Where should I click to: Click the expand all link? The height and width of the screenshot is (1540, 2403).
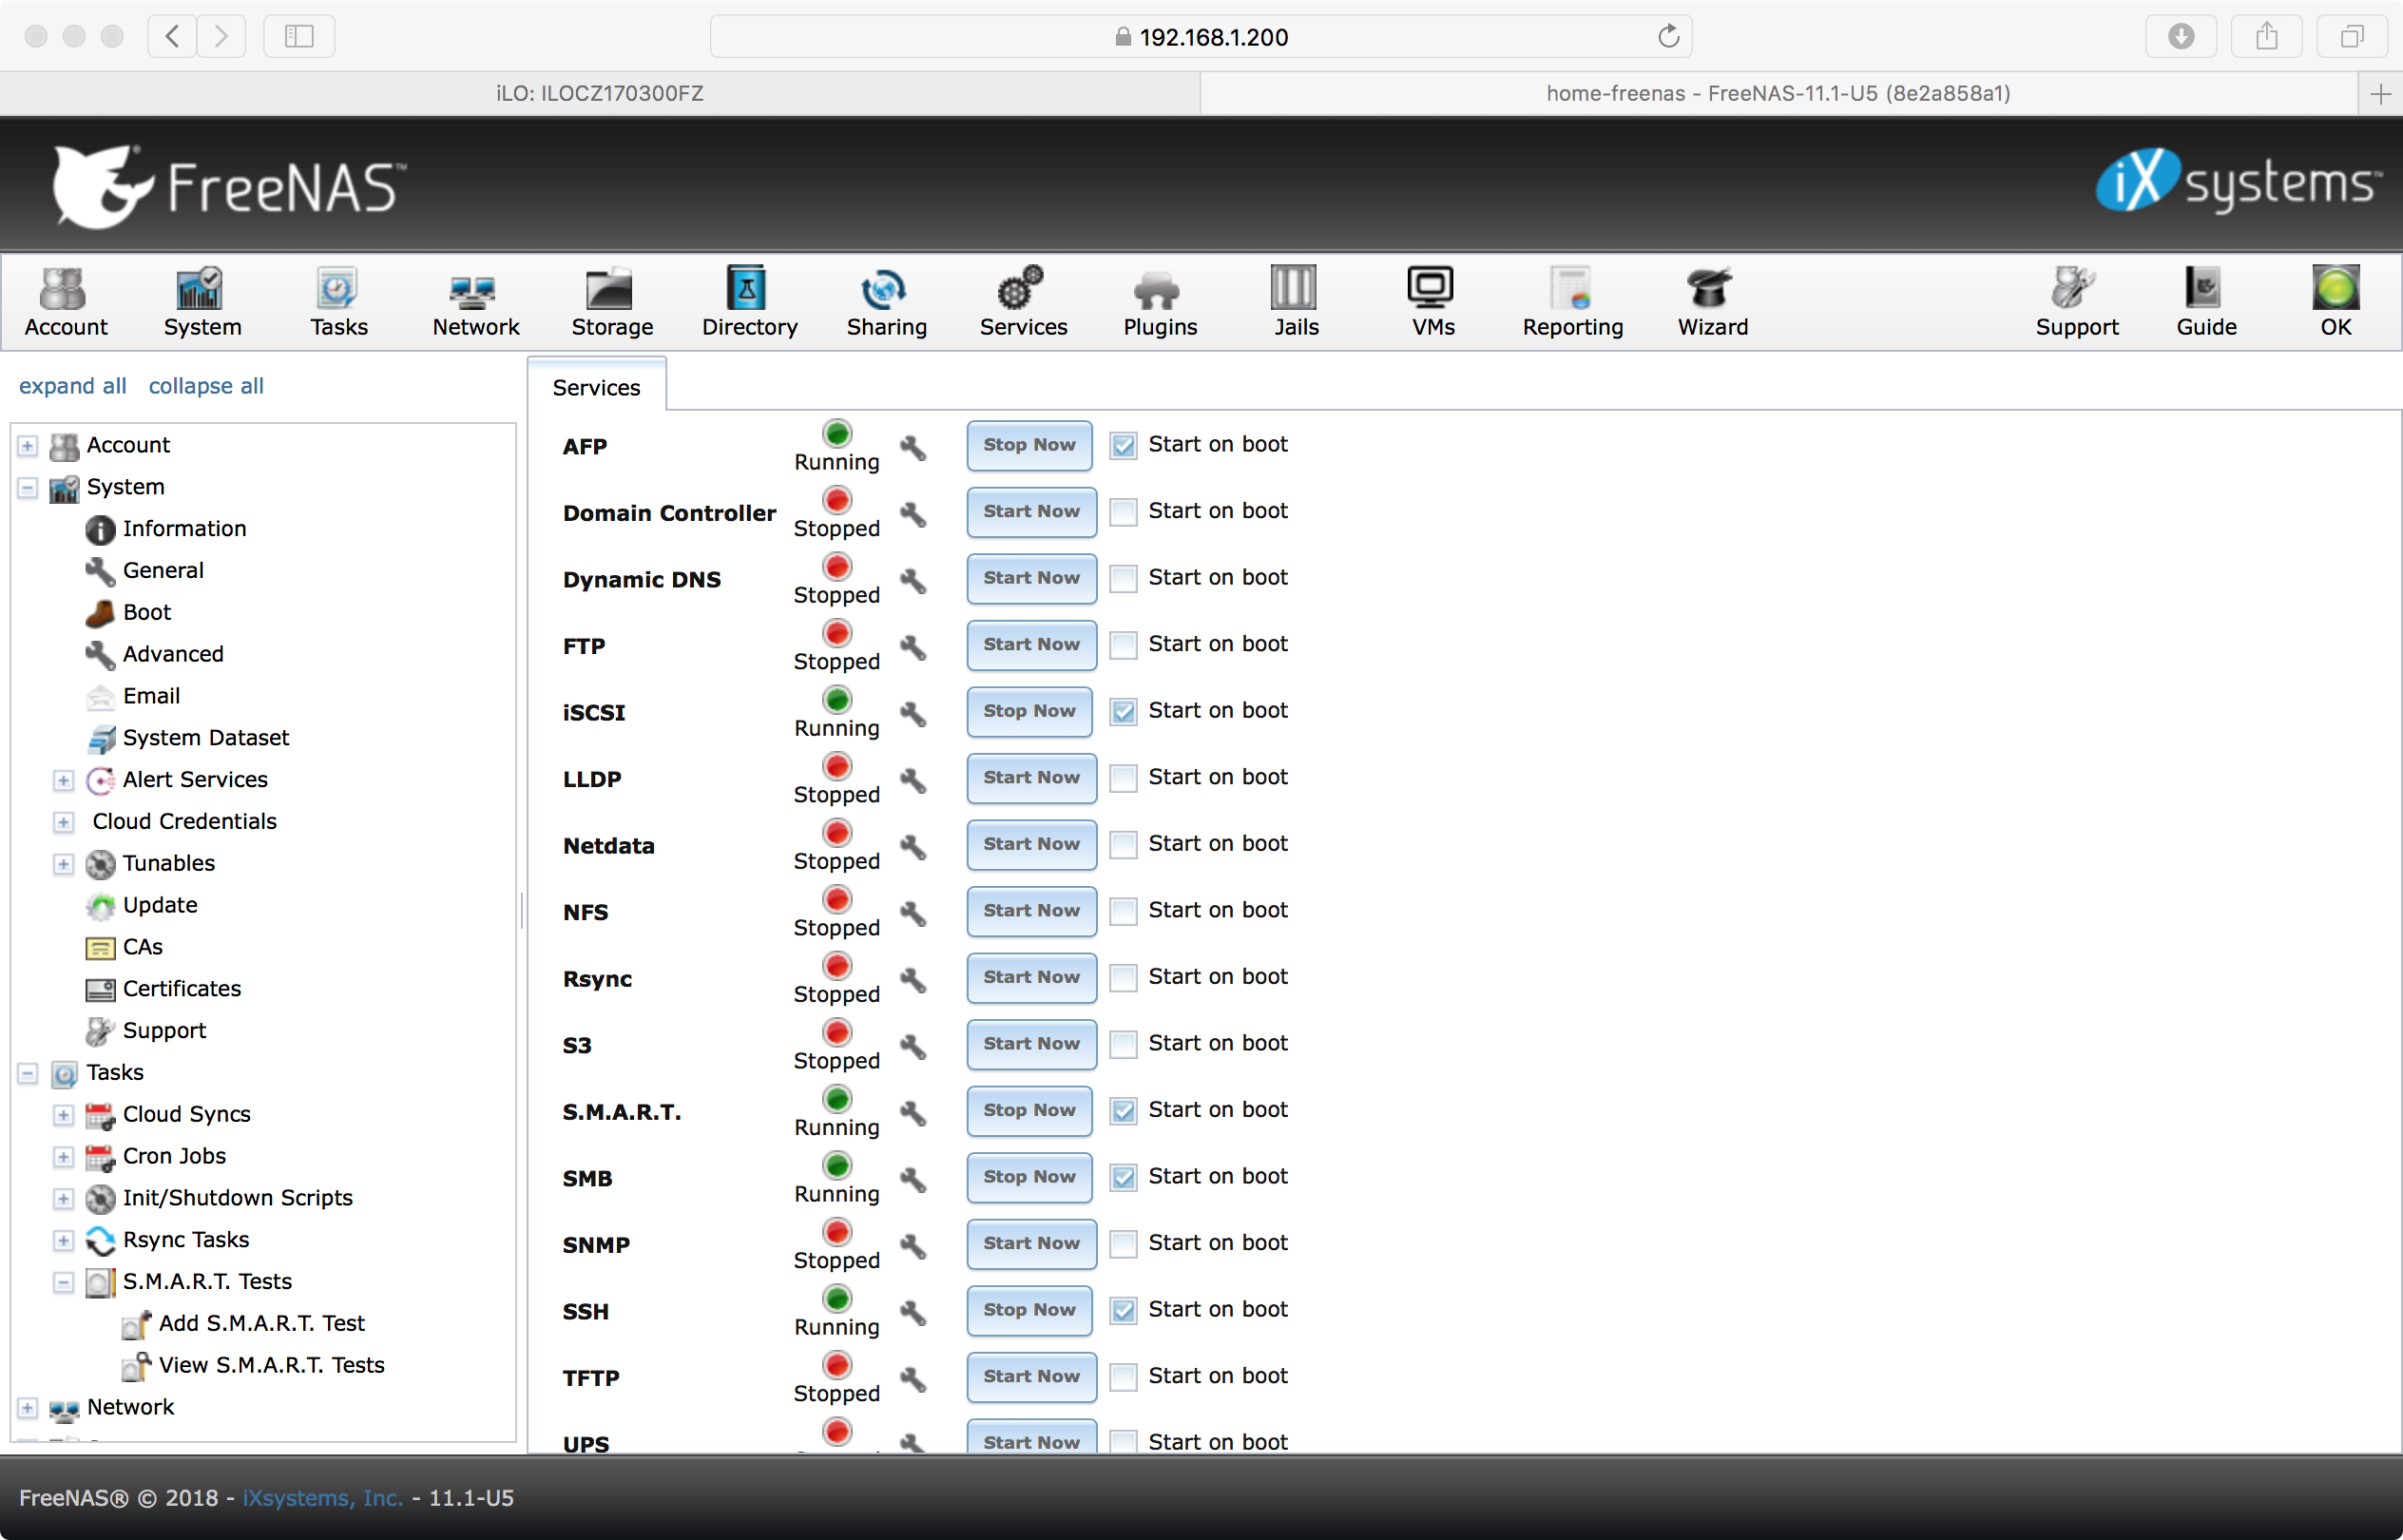(x=73, y=386)
